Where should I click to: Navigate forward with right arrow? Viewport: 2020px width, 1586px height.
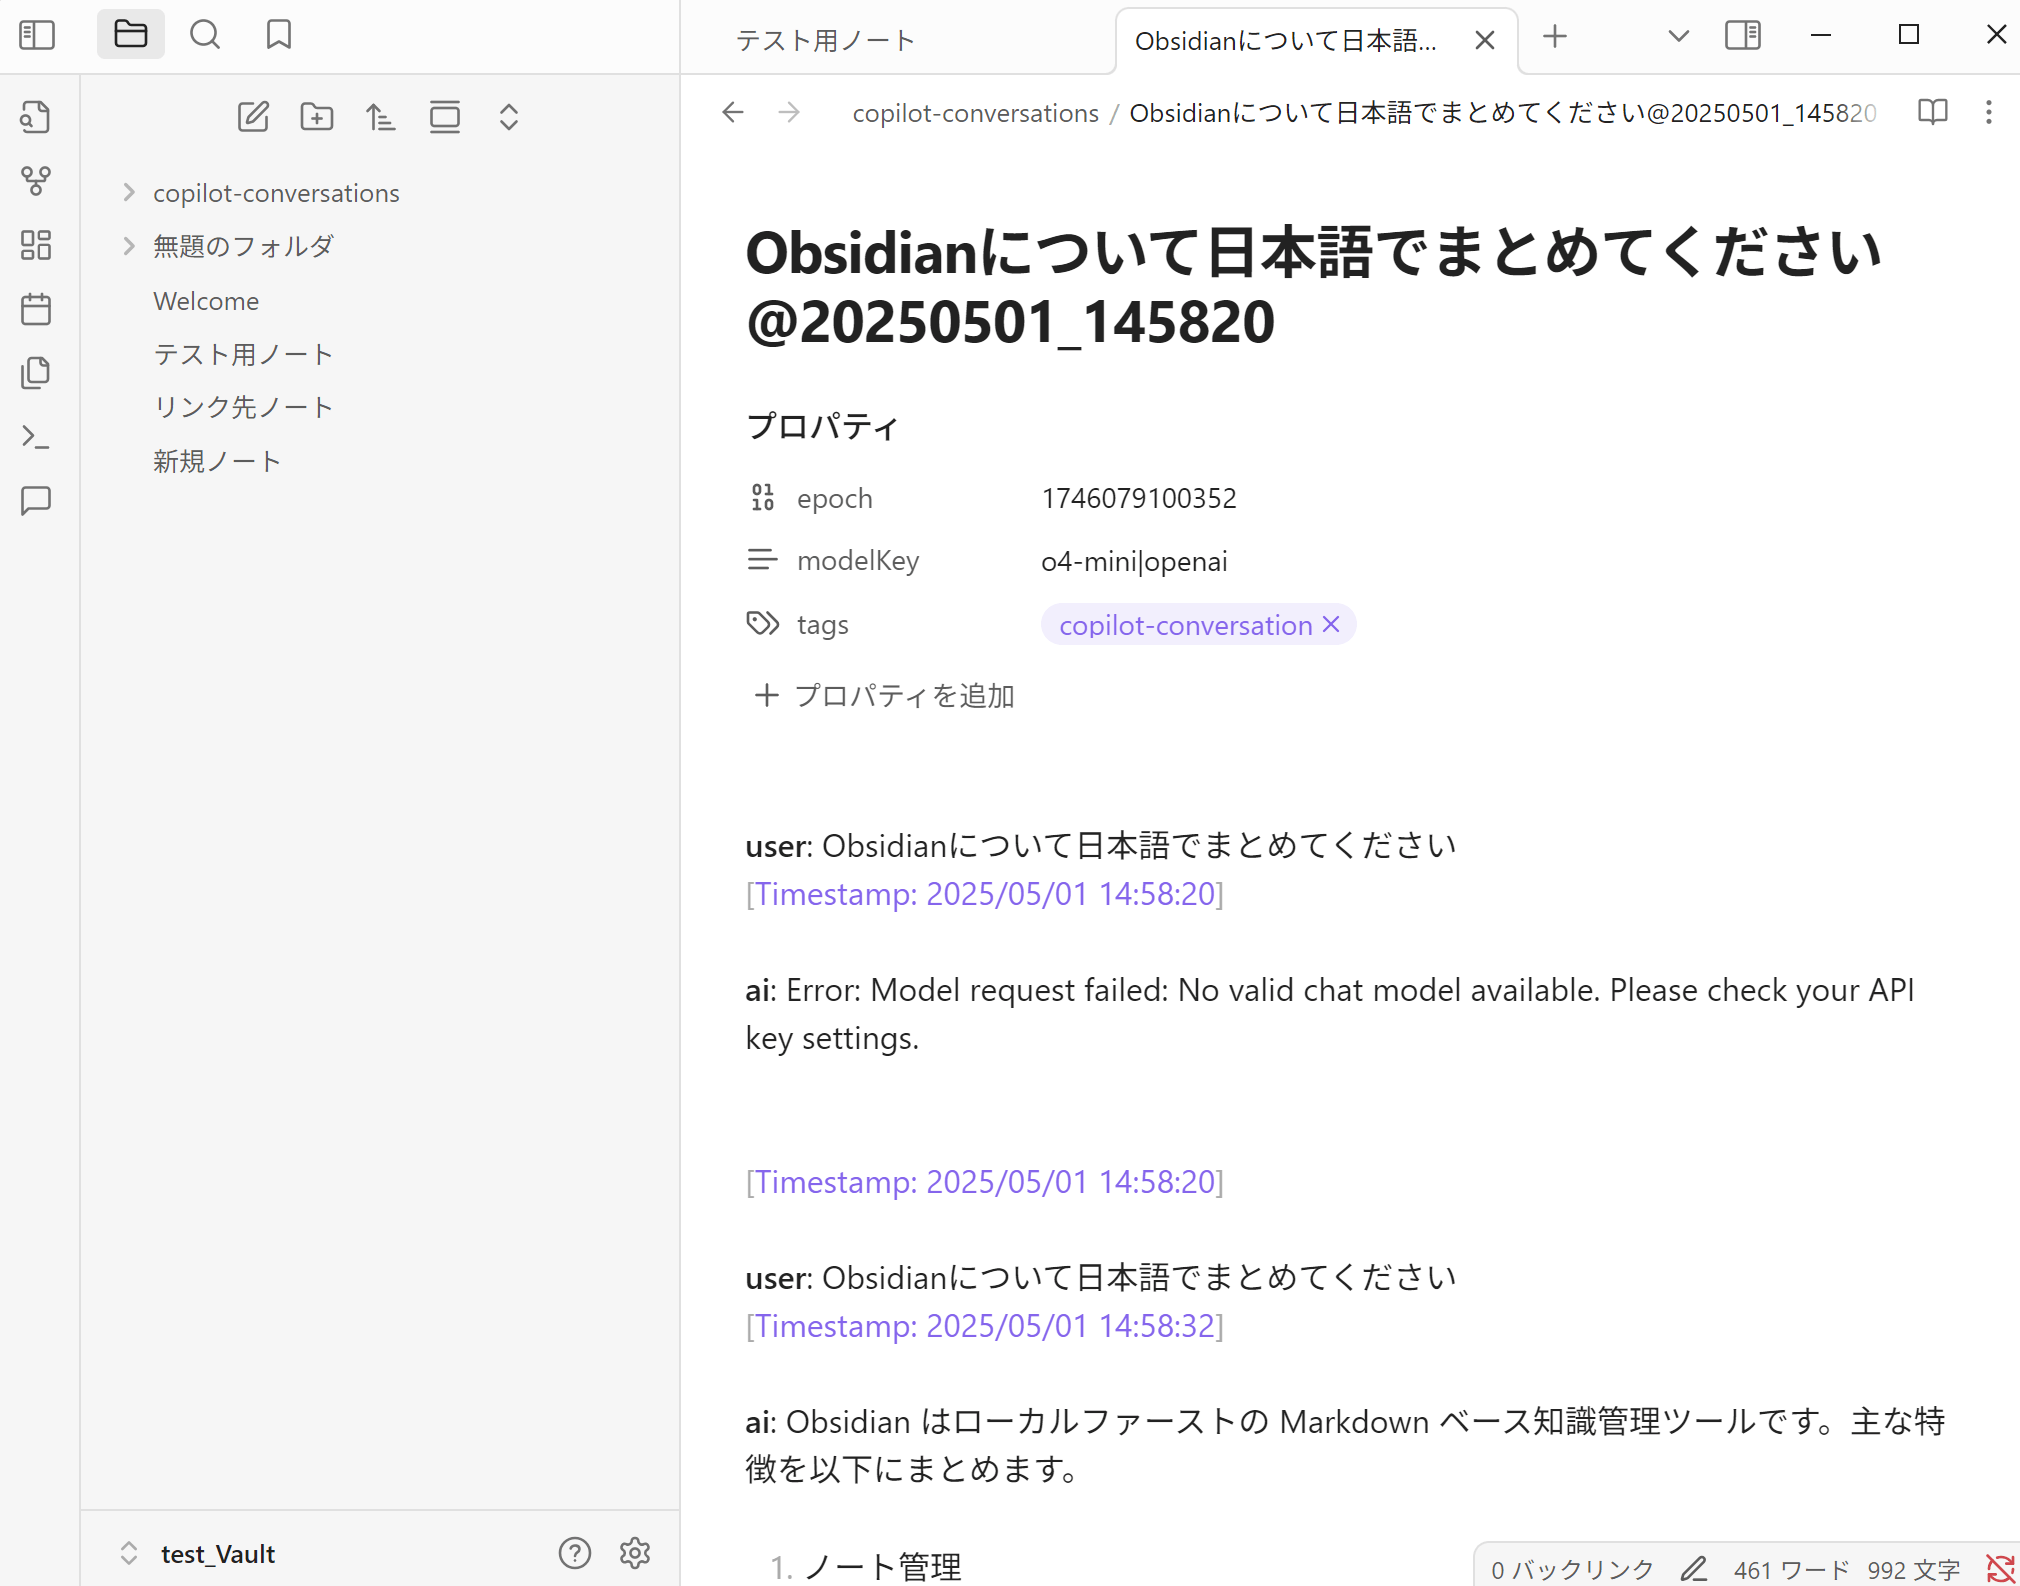pos(789,112)
